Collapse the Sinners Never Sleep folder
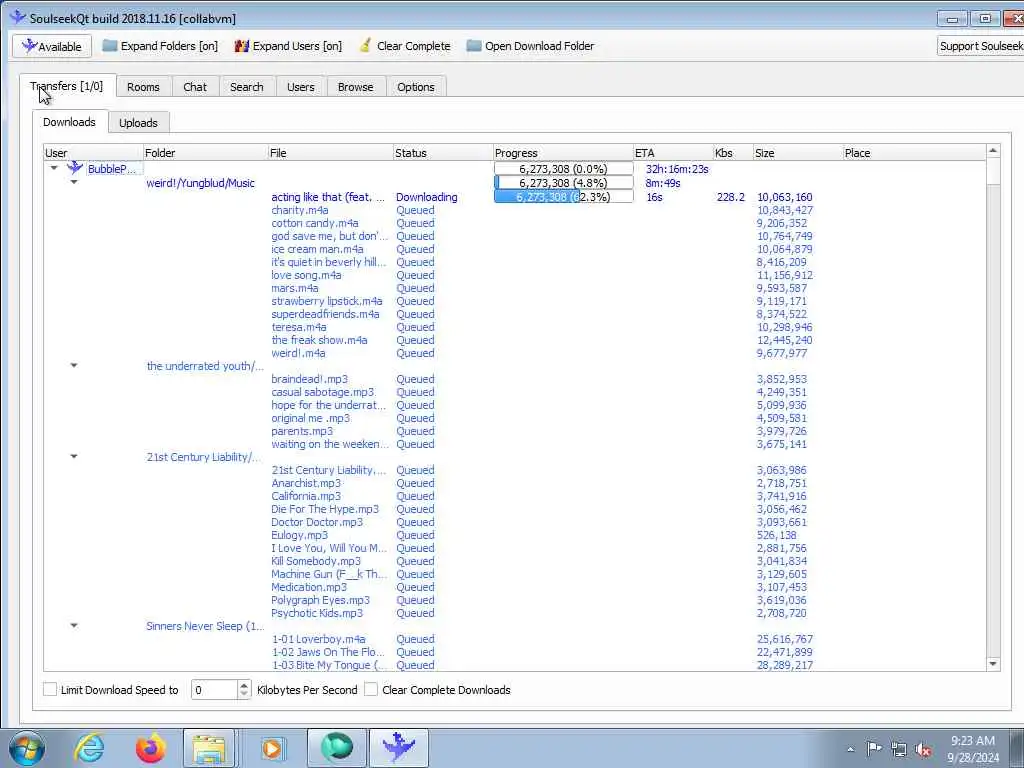 pos(74,626)
